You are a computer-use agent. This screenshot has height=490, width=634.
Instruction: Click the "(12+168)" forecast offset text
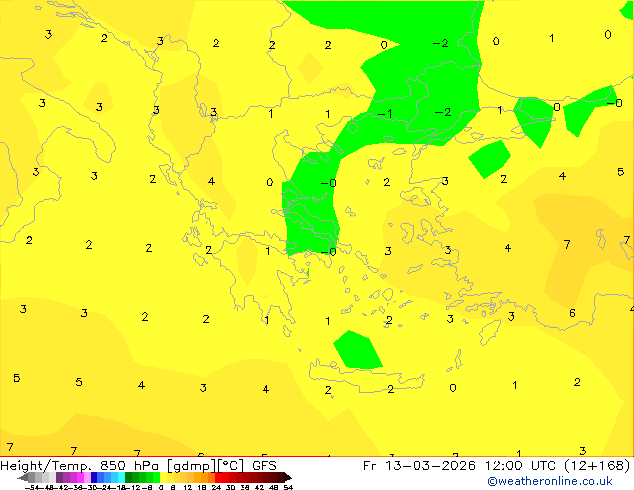[x=597, y=465]
